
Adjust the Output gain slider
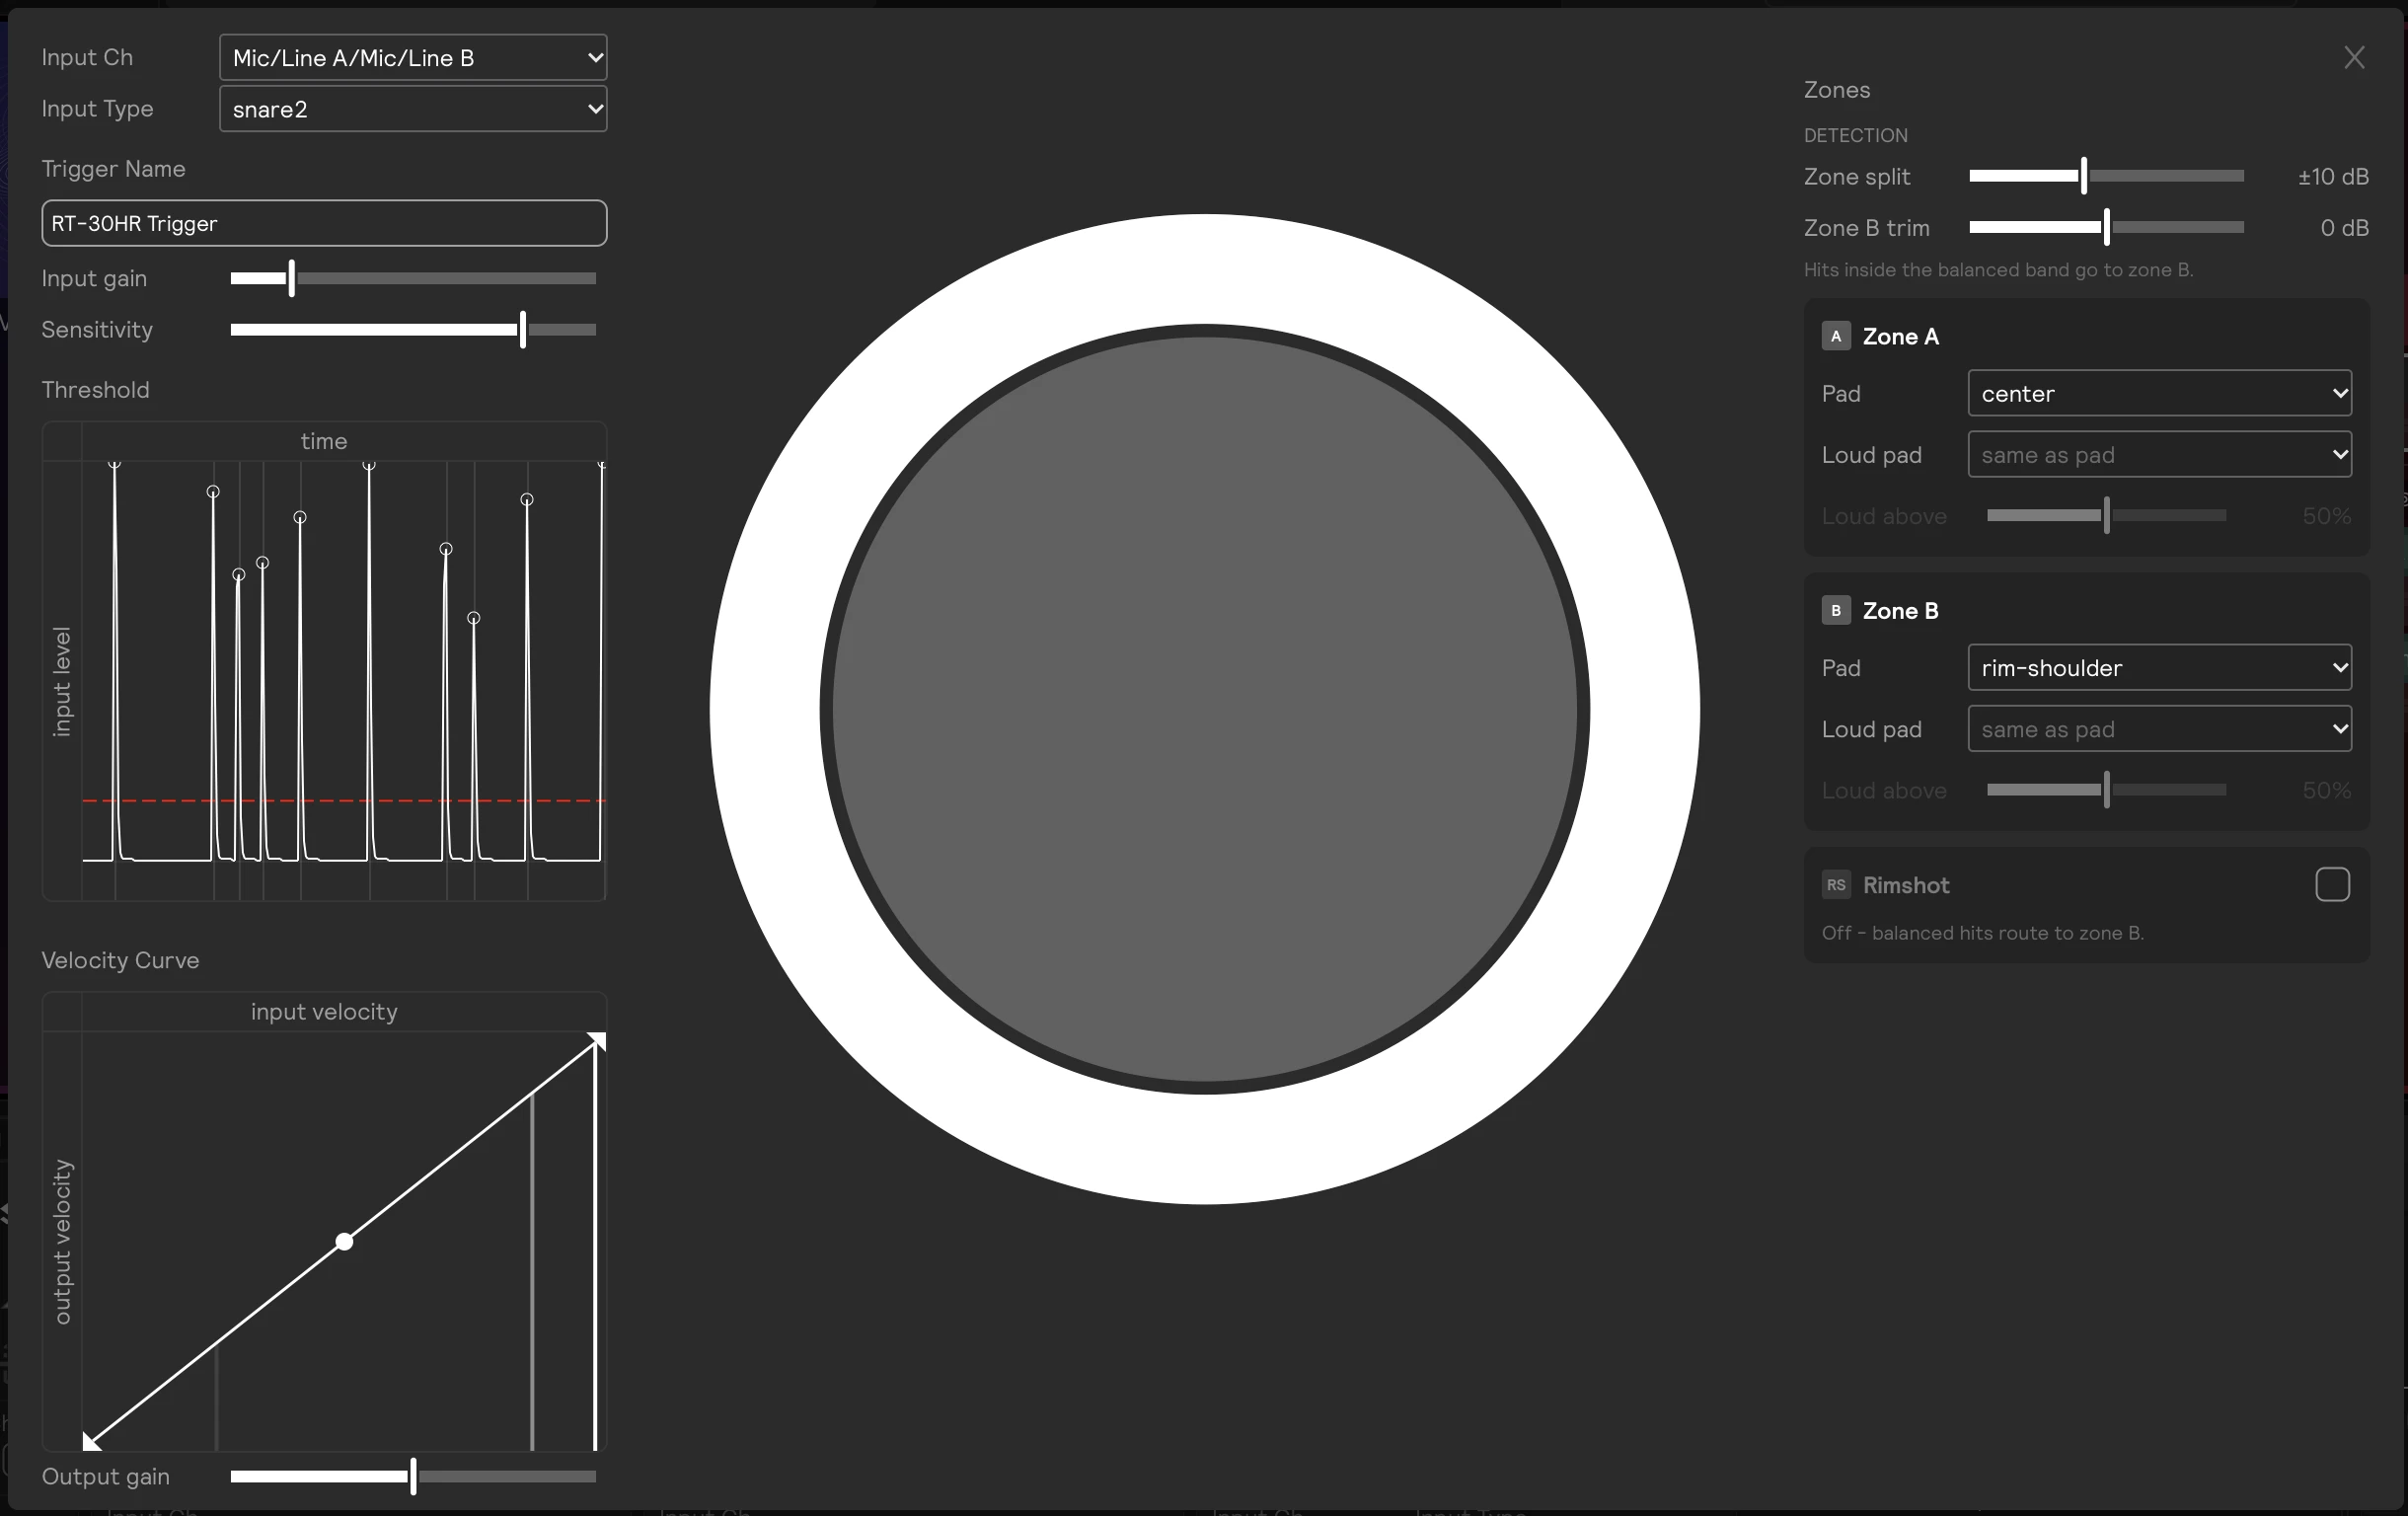pyautogui.click(x=413, y=1476)
